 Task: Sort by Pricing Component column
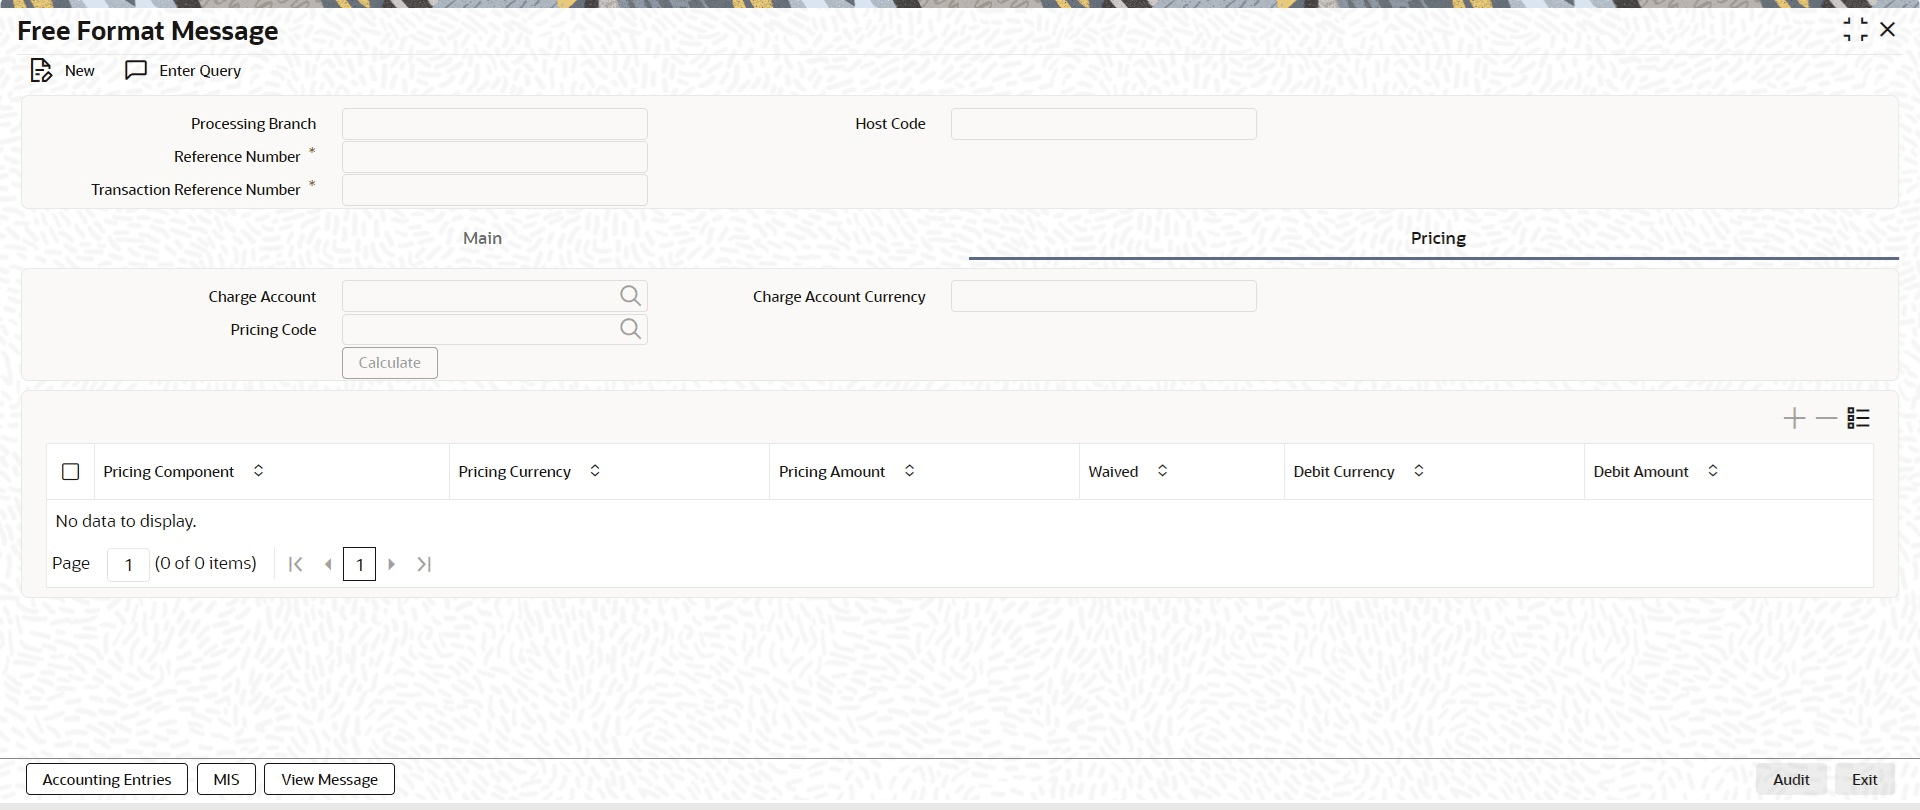click(258, 471)
